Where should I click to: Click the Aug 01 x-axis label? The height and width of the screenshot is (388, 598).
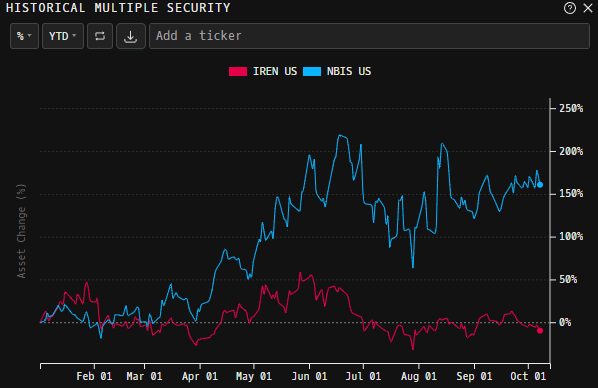(x=419, y=377)
